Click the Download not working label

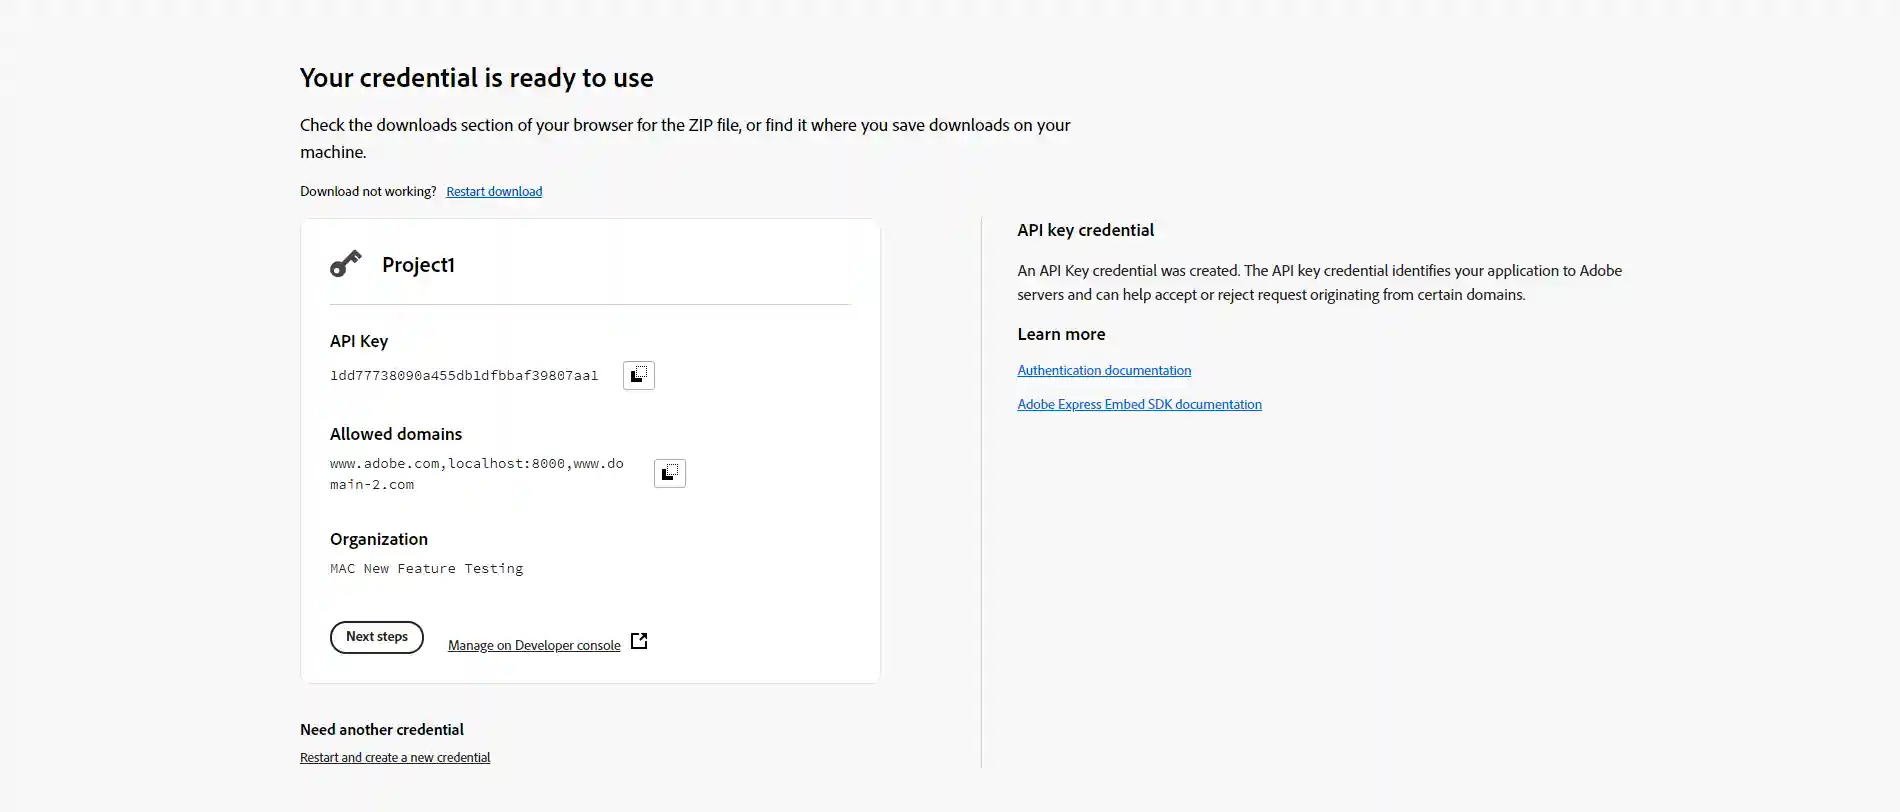[367, 191]
